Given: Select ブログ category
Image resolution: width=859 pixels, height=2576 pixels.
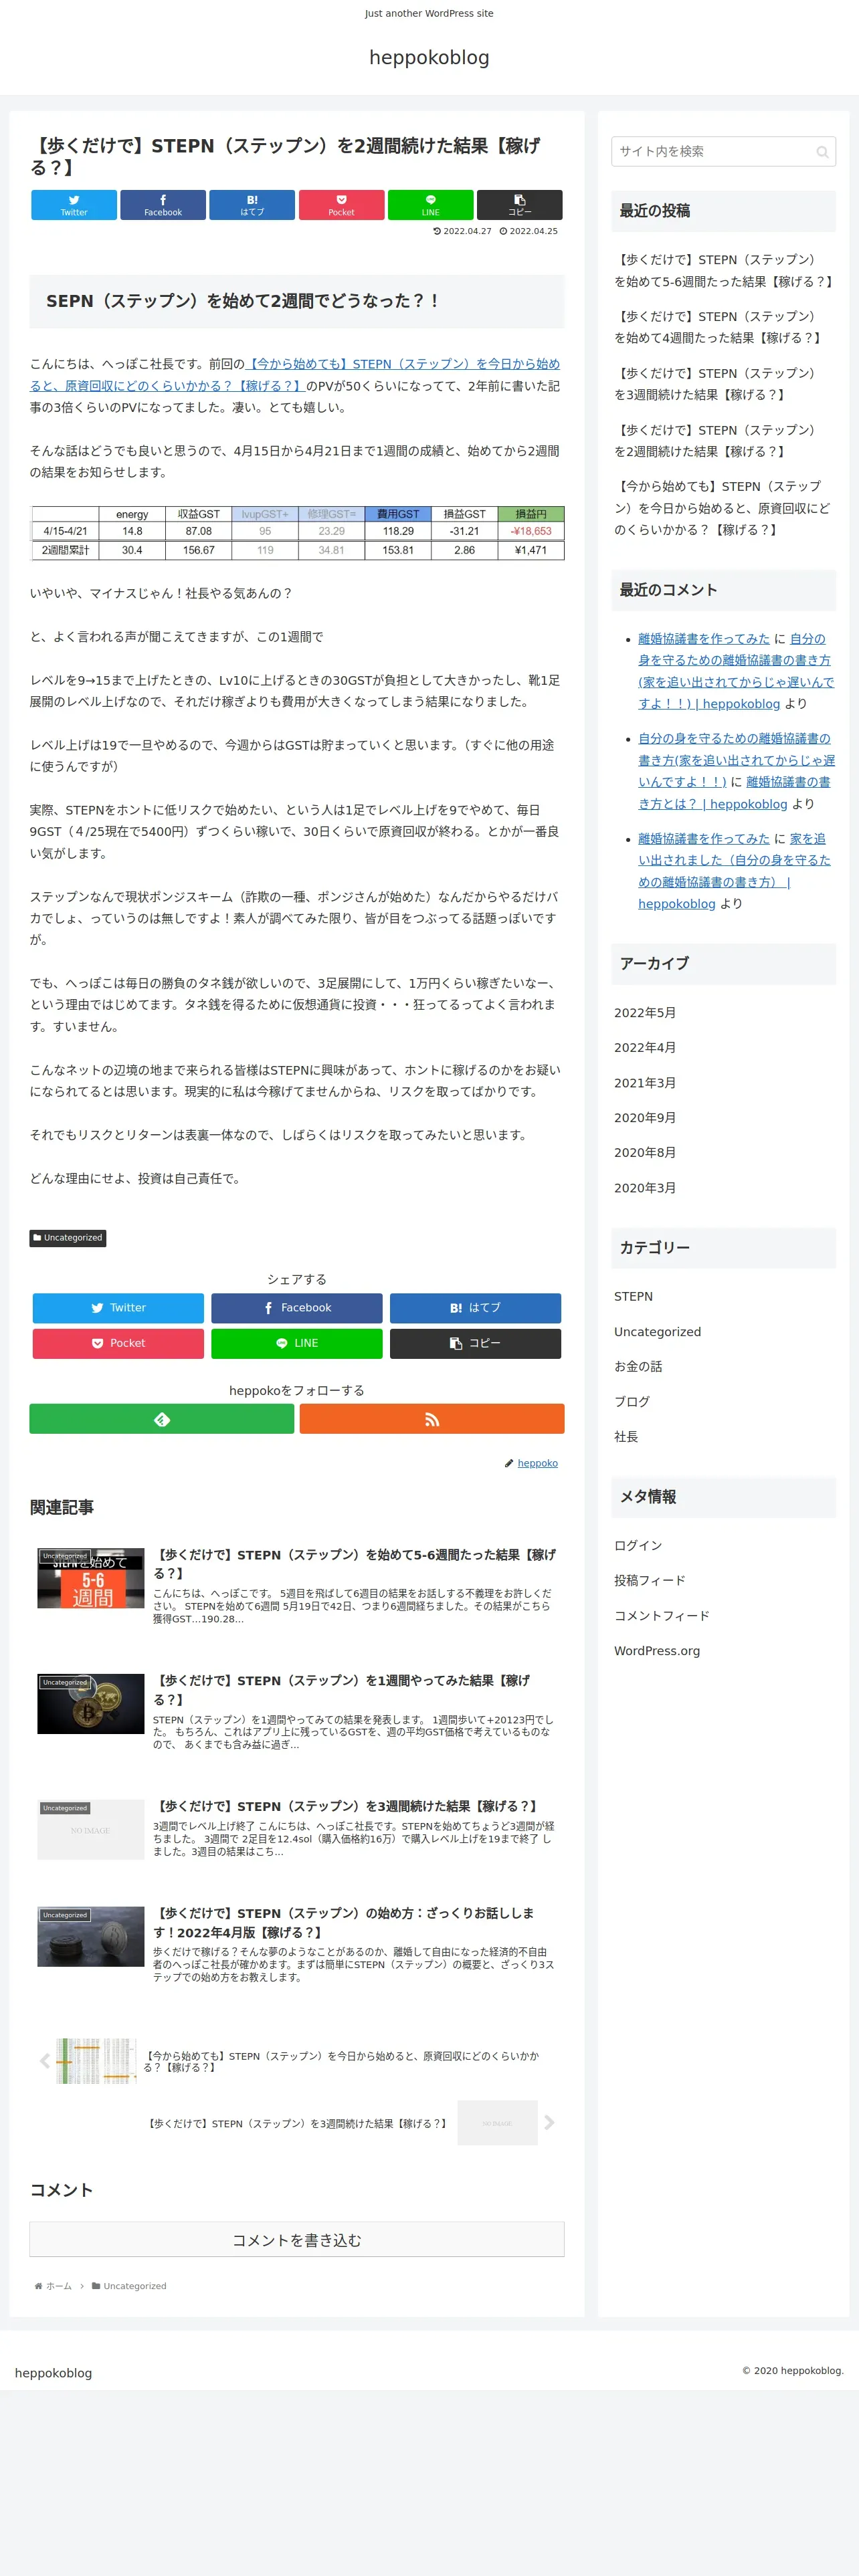Looking at the screenshot, I should coord(632,1402).
